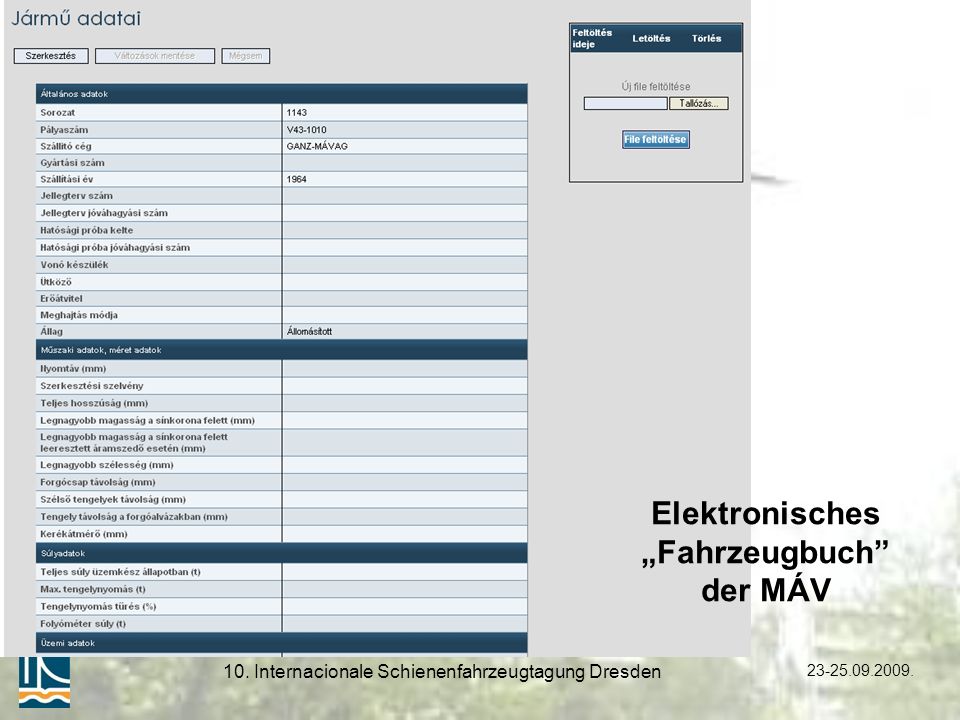
Task: Click the Erőátvitel row label
Action: point(61,298)
